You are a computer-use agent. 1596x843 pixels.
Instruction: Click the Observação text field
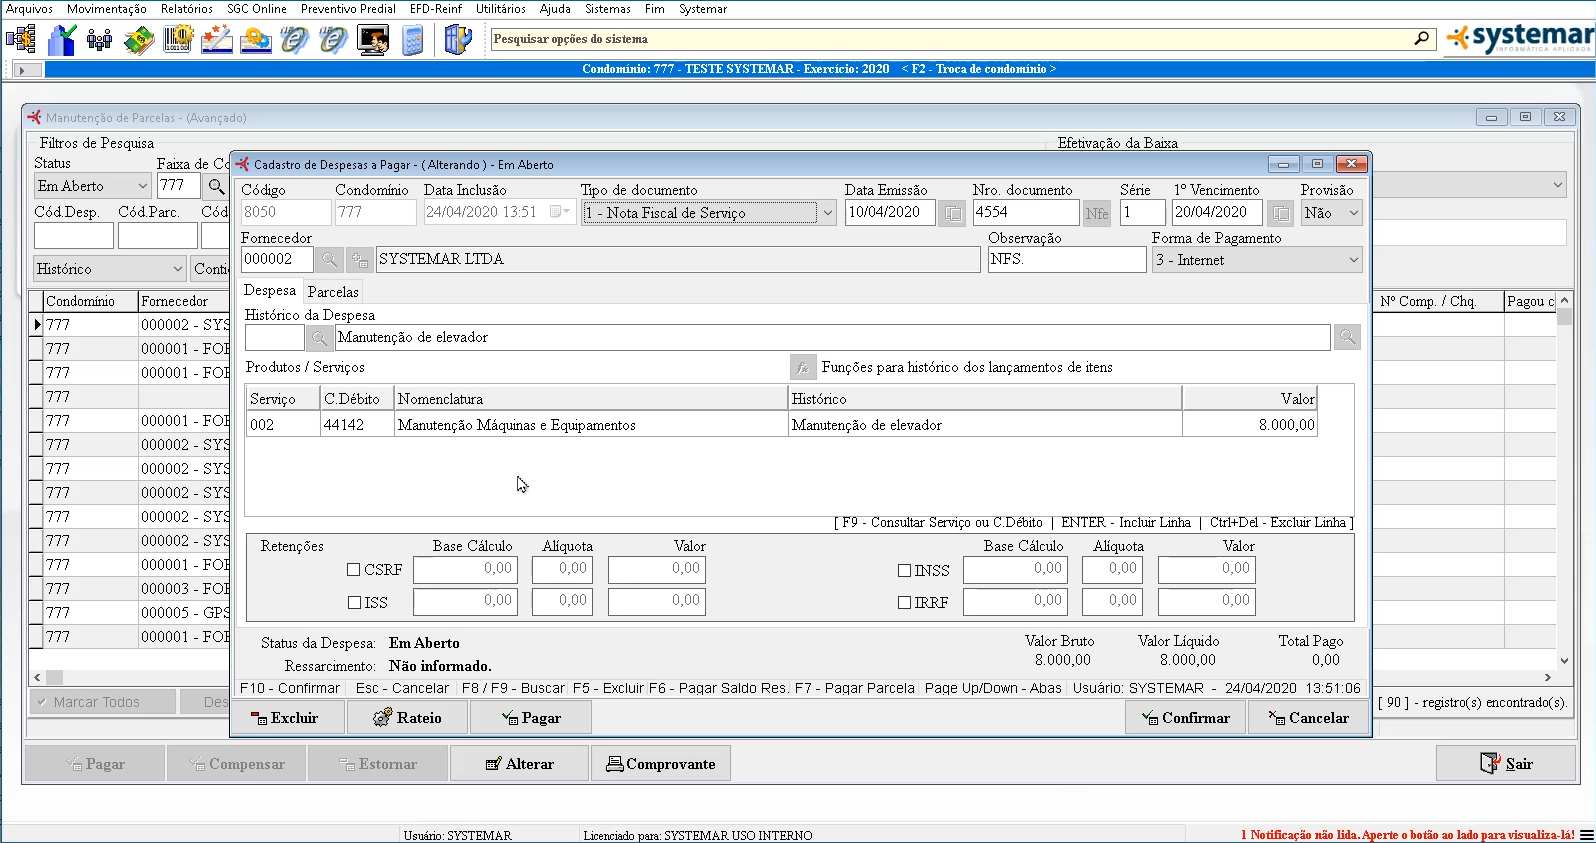(1066, 259)
